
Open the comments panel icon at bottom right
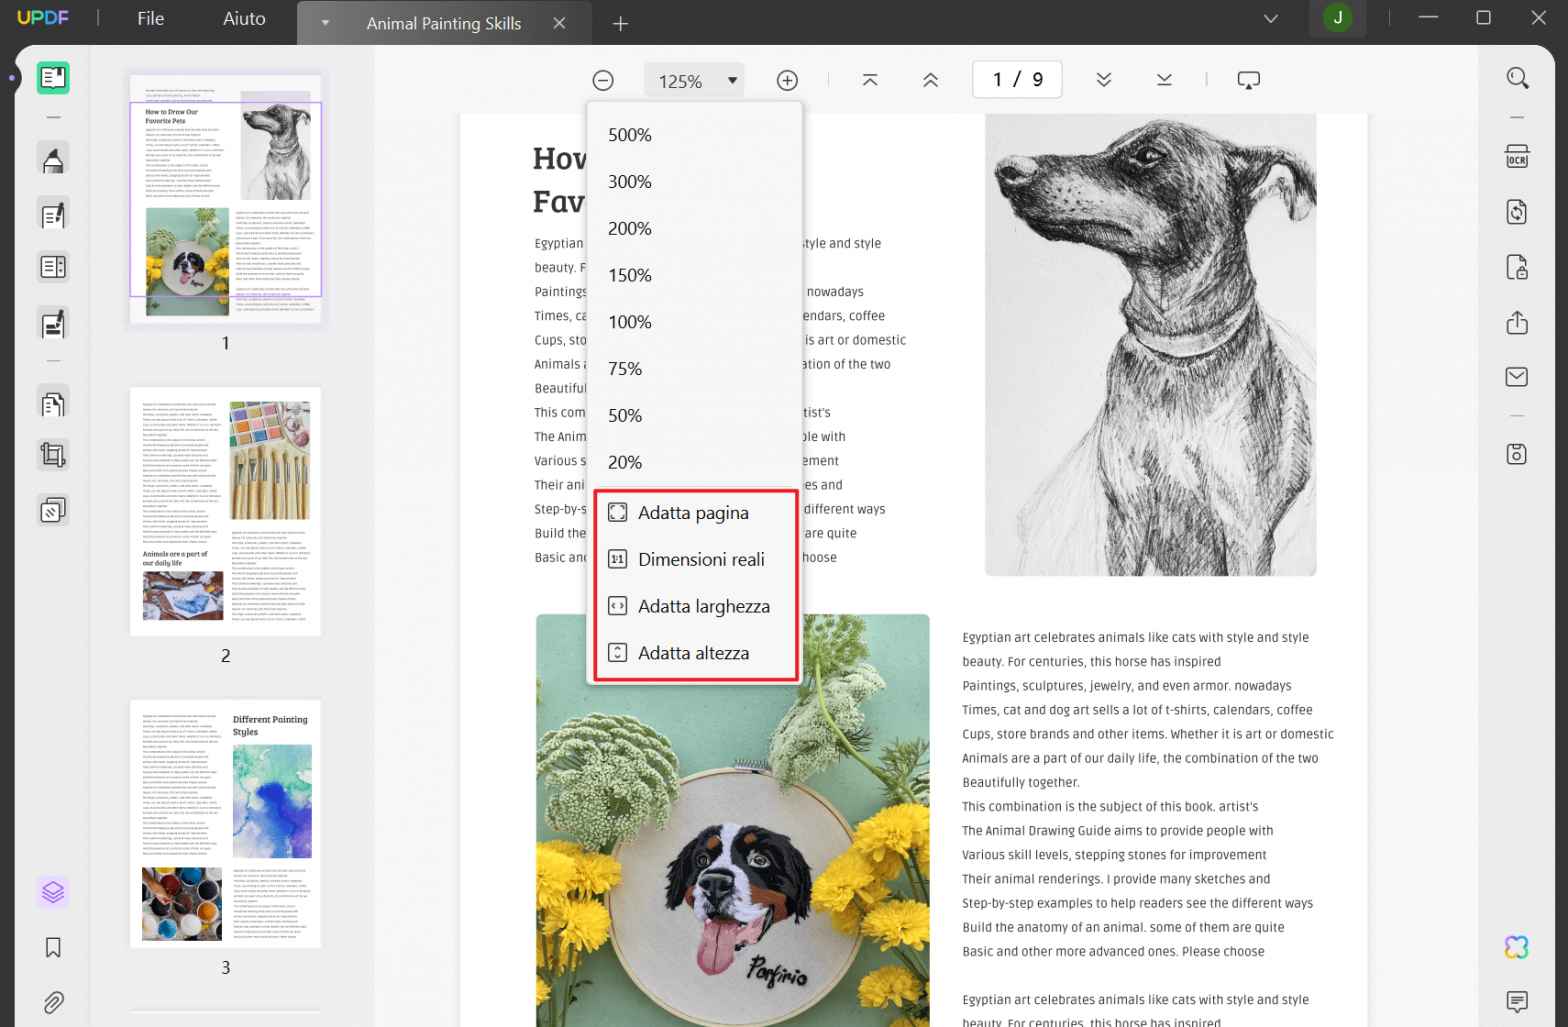pyautogui.click(x=1517, y=1001)
